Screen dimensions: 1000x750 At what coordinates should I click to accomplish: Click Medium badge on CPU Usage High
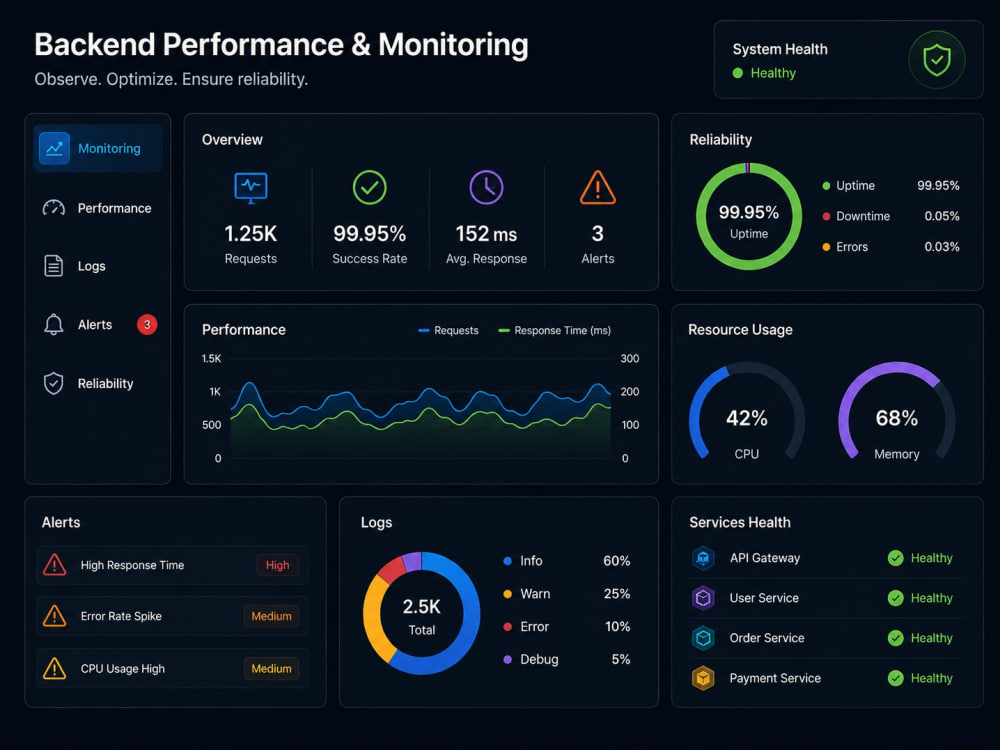pos(271,668)
